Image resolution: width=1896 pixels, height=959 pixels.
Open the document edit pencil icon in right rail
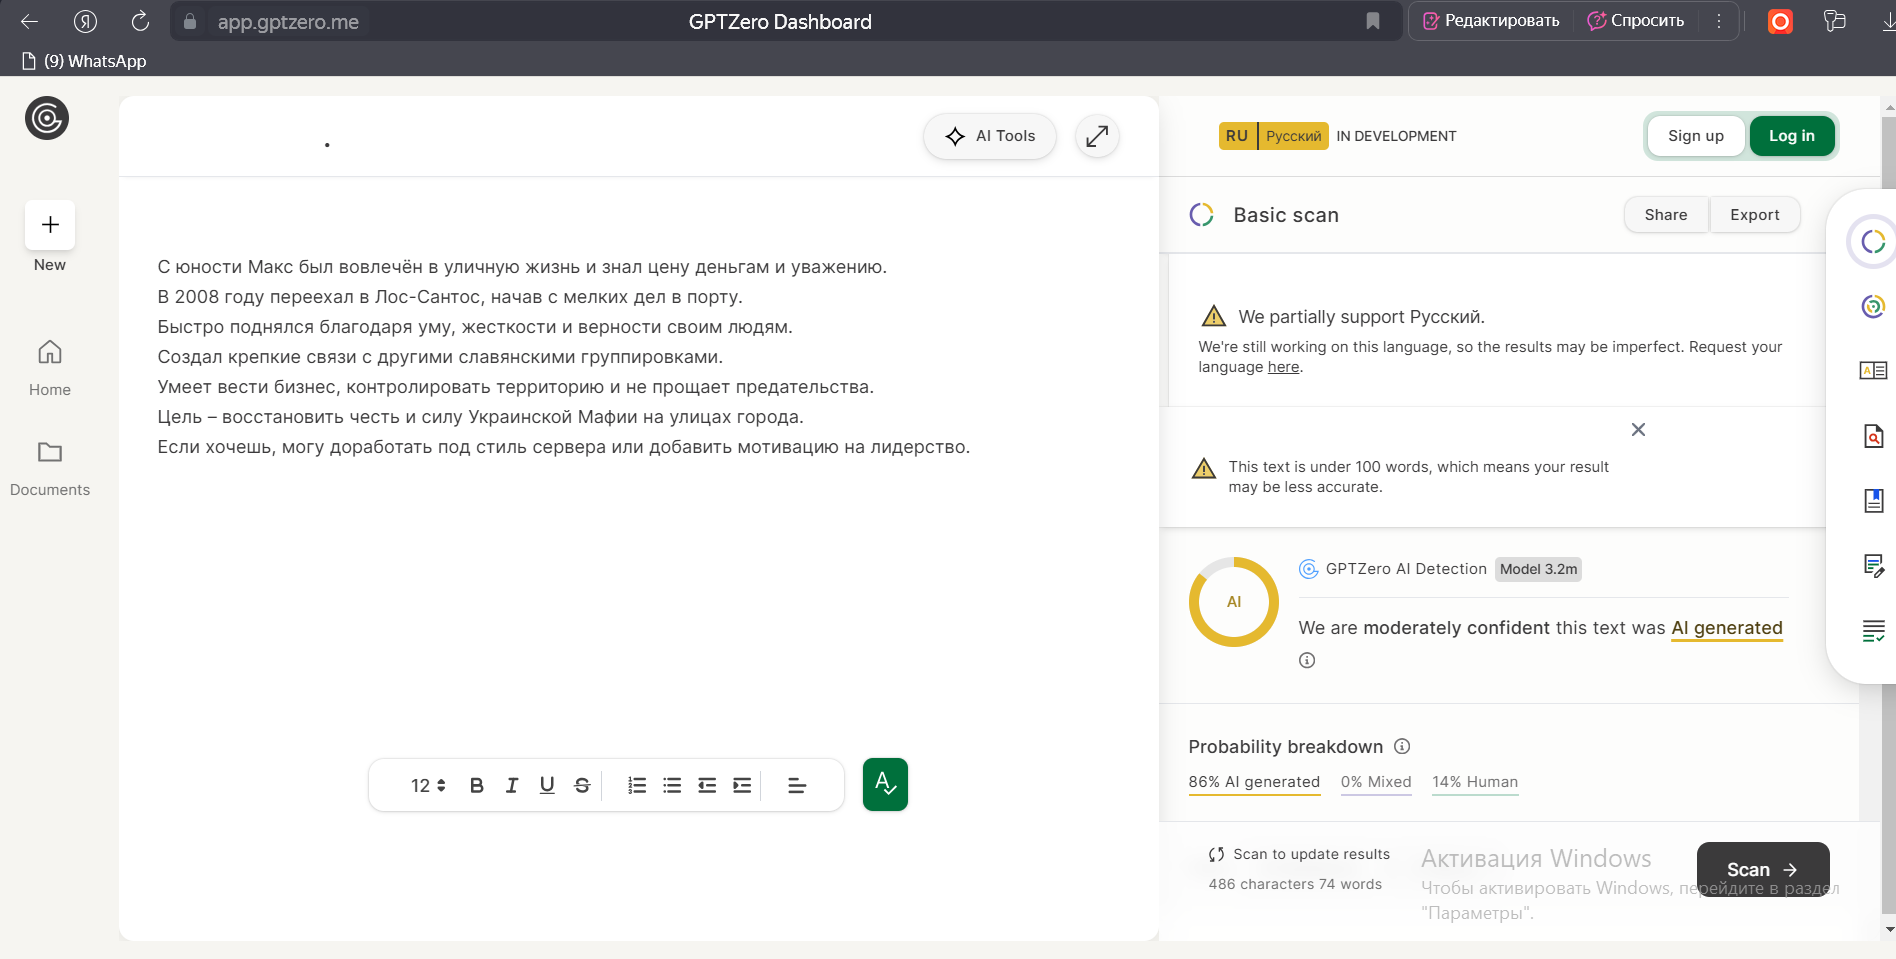click(x=1873, y=566)
